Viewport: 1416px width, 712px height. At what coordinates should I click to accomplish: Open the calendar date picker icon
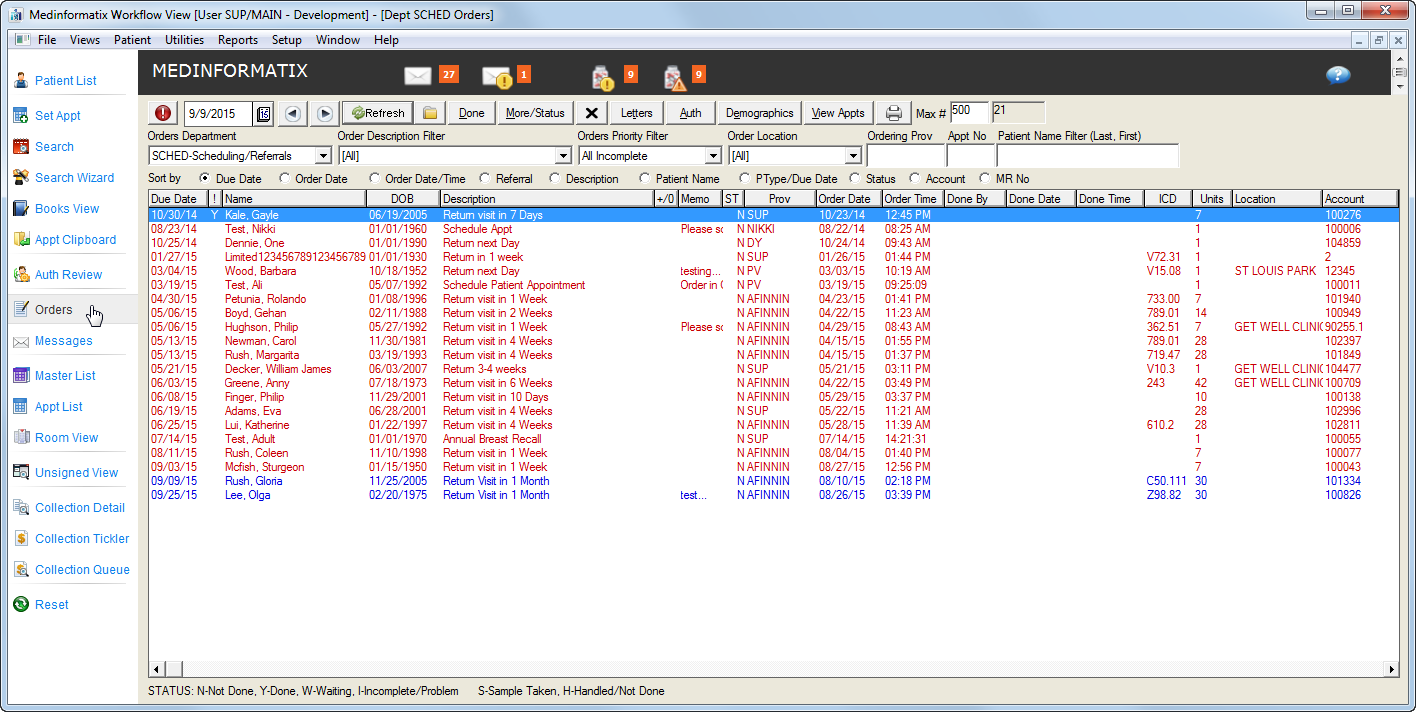click(x=263, y=114)
